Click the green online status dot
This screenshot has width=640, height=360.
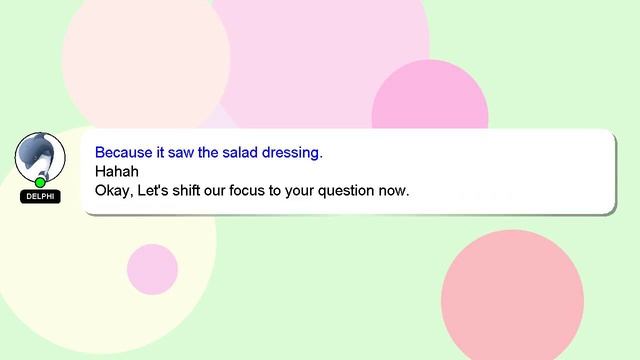(x=40, y=182)
